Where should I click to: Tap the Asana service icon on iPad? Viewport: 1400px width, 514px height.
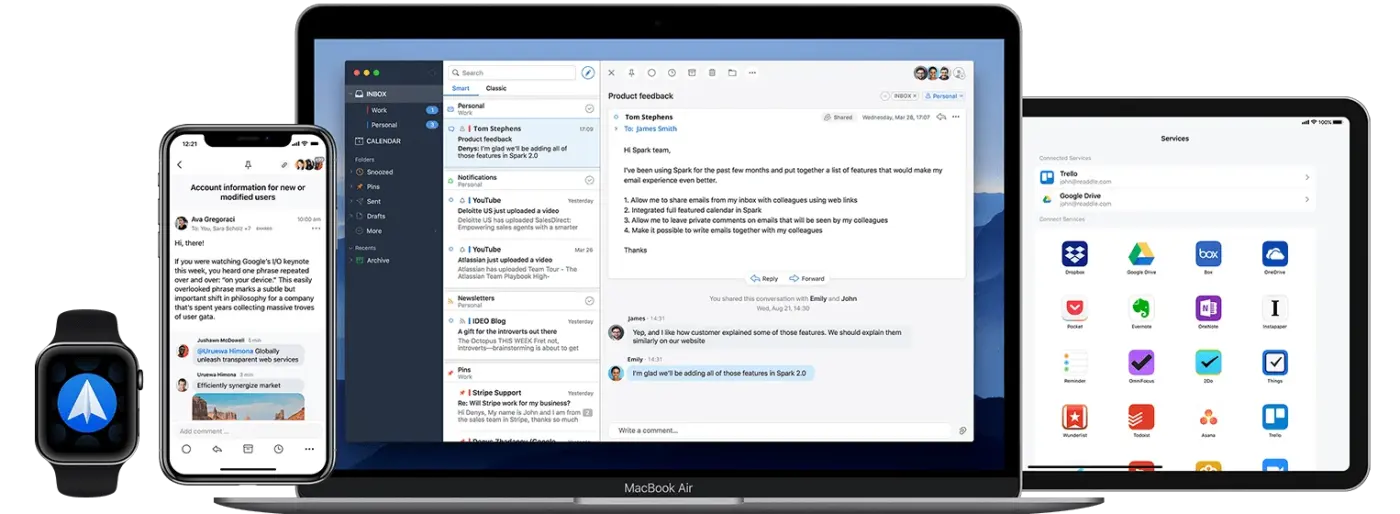[1208, 417]
